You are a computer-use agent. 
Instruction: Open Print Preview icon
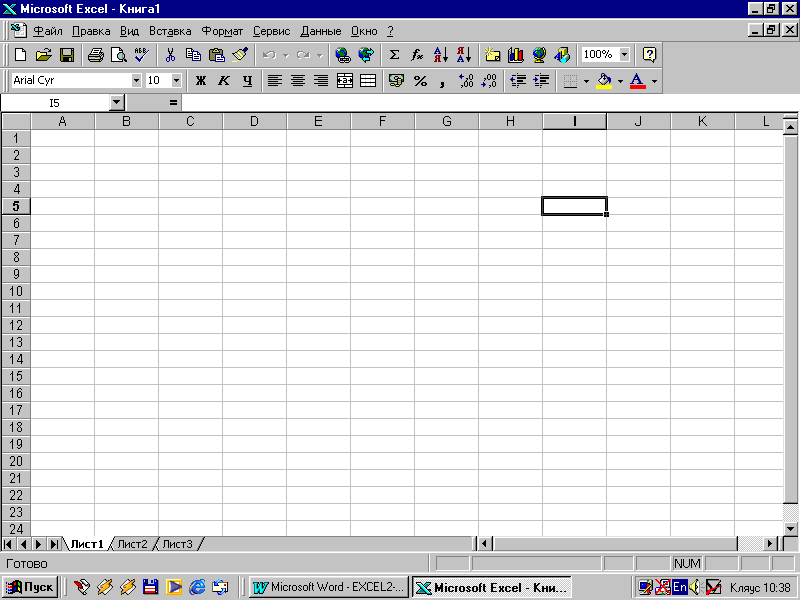click(x=119, y=55)
